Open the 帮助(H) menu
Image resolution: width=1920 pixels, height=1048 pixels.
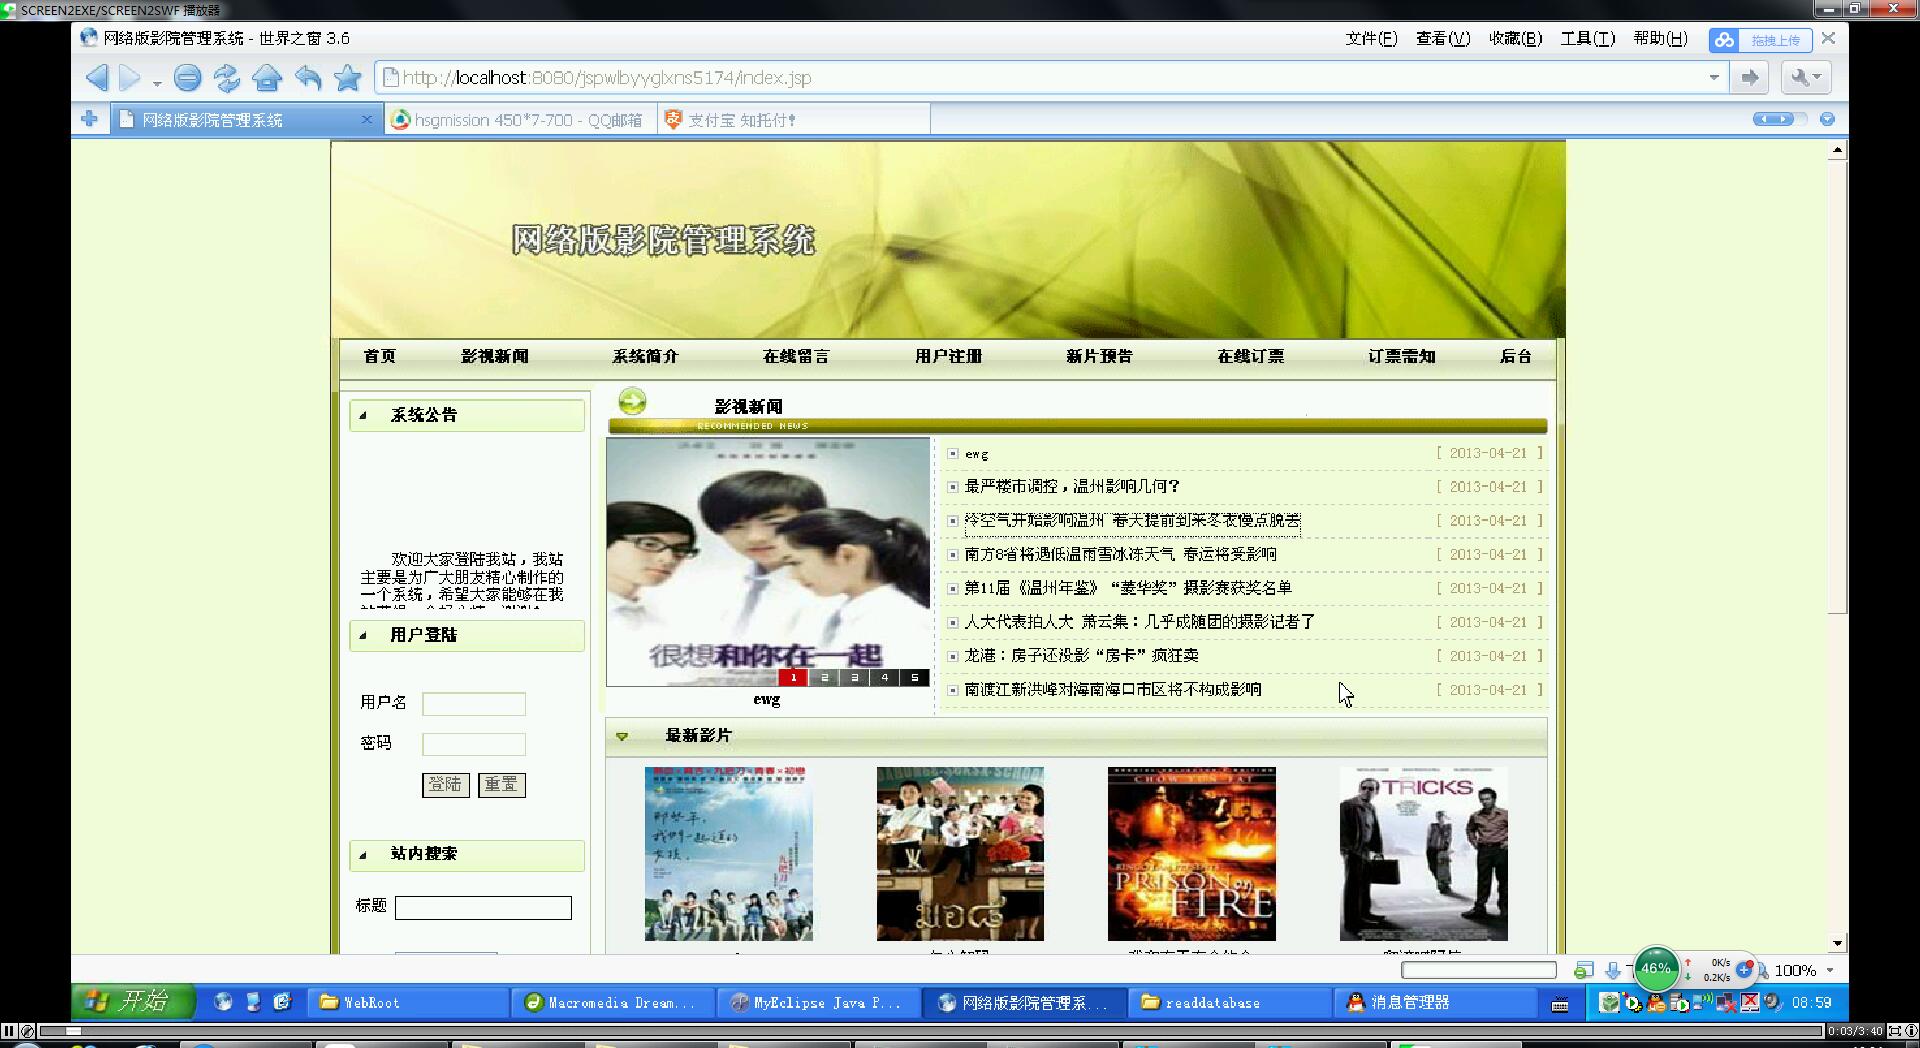pyautogui.click(x=1660, y=38)
